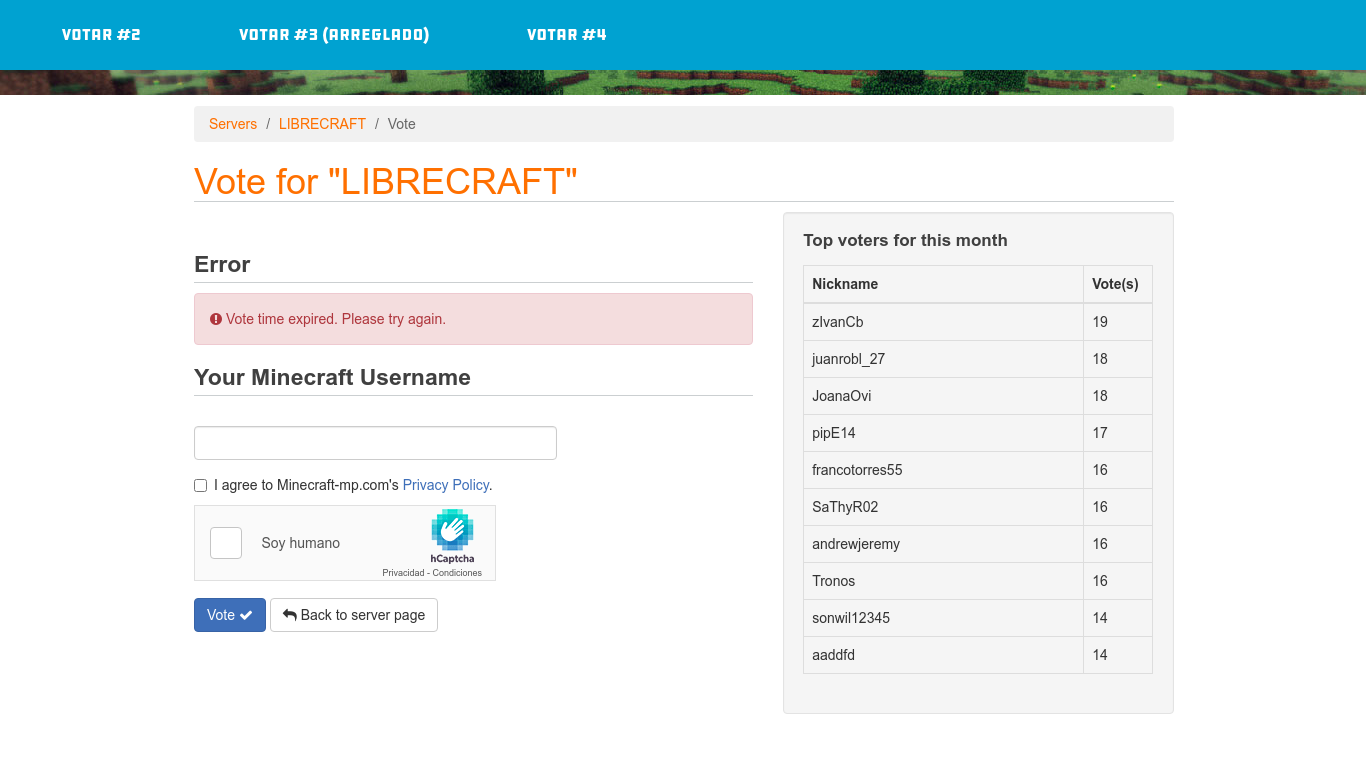Select the VOTAR #4 menu item
The height and width of the screenshot is (768, 1366).
pyautogui.click(x=567, y=35)
